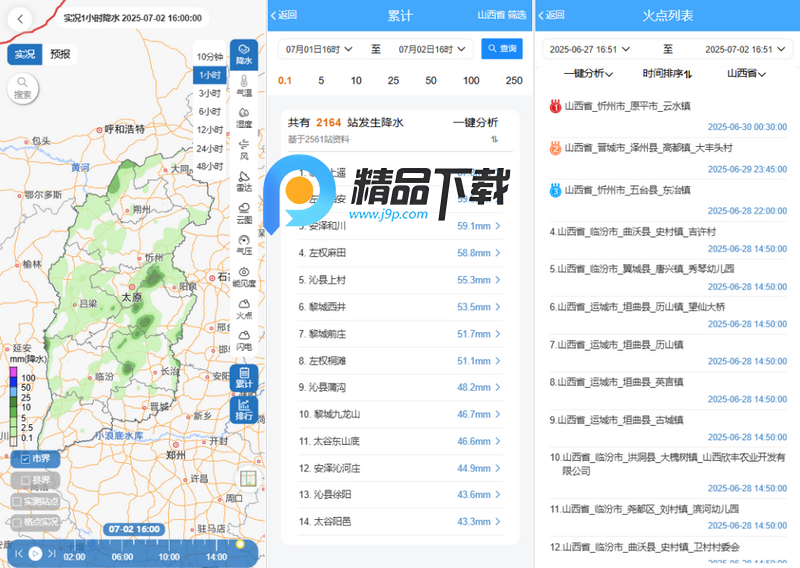800x568 pixels.
Task: Click 一键分析 in the rainfall station card
Action: 475,122
